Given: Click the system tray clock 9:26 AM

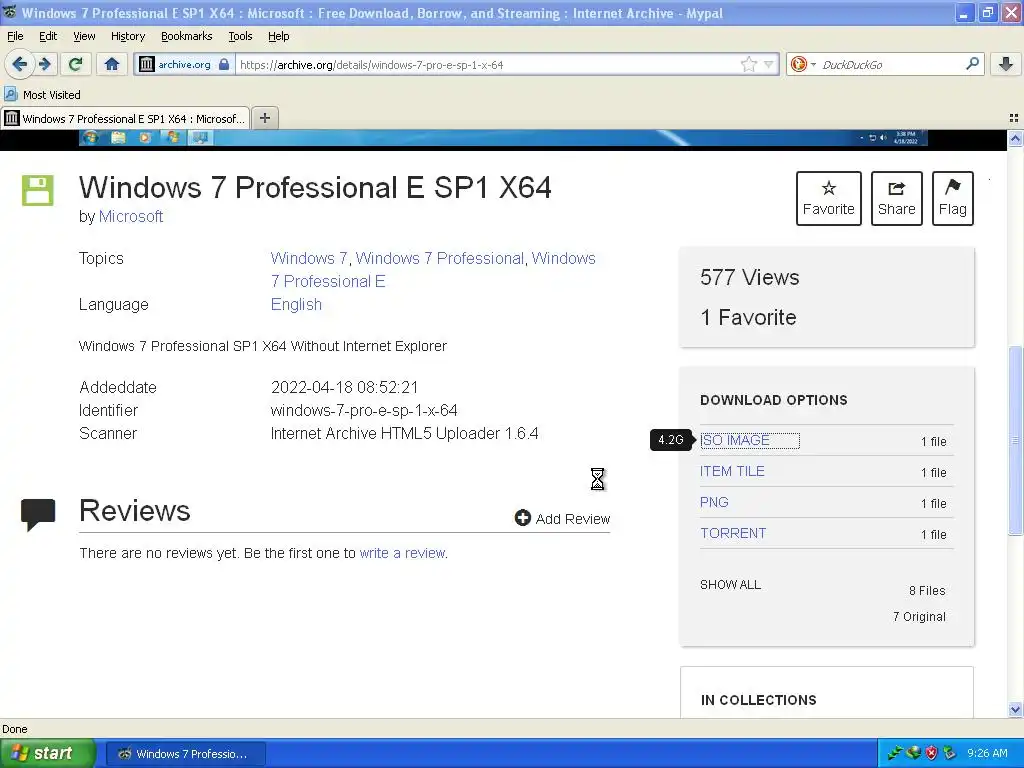Looking at the screenshot, I should point(987,753).
